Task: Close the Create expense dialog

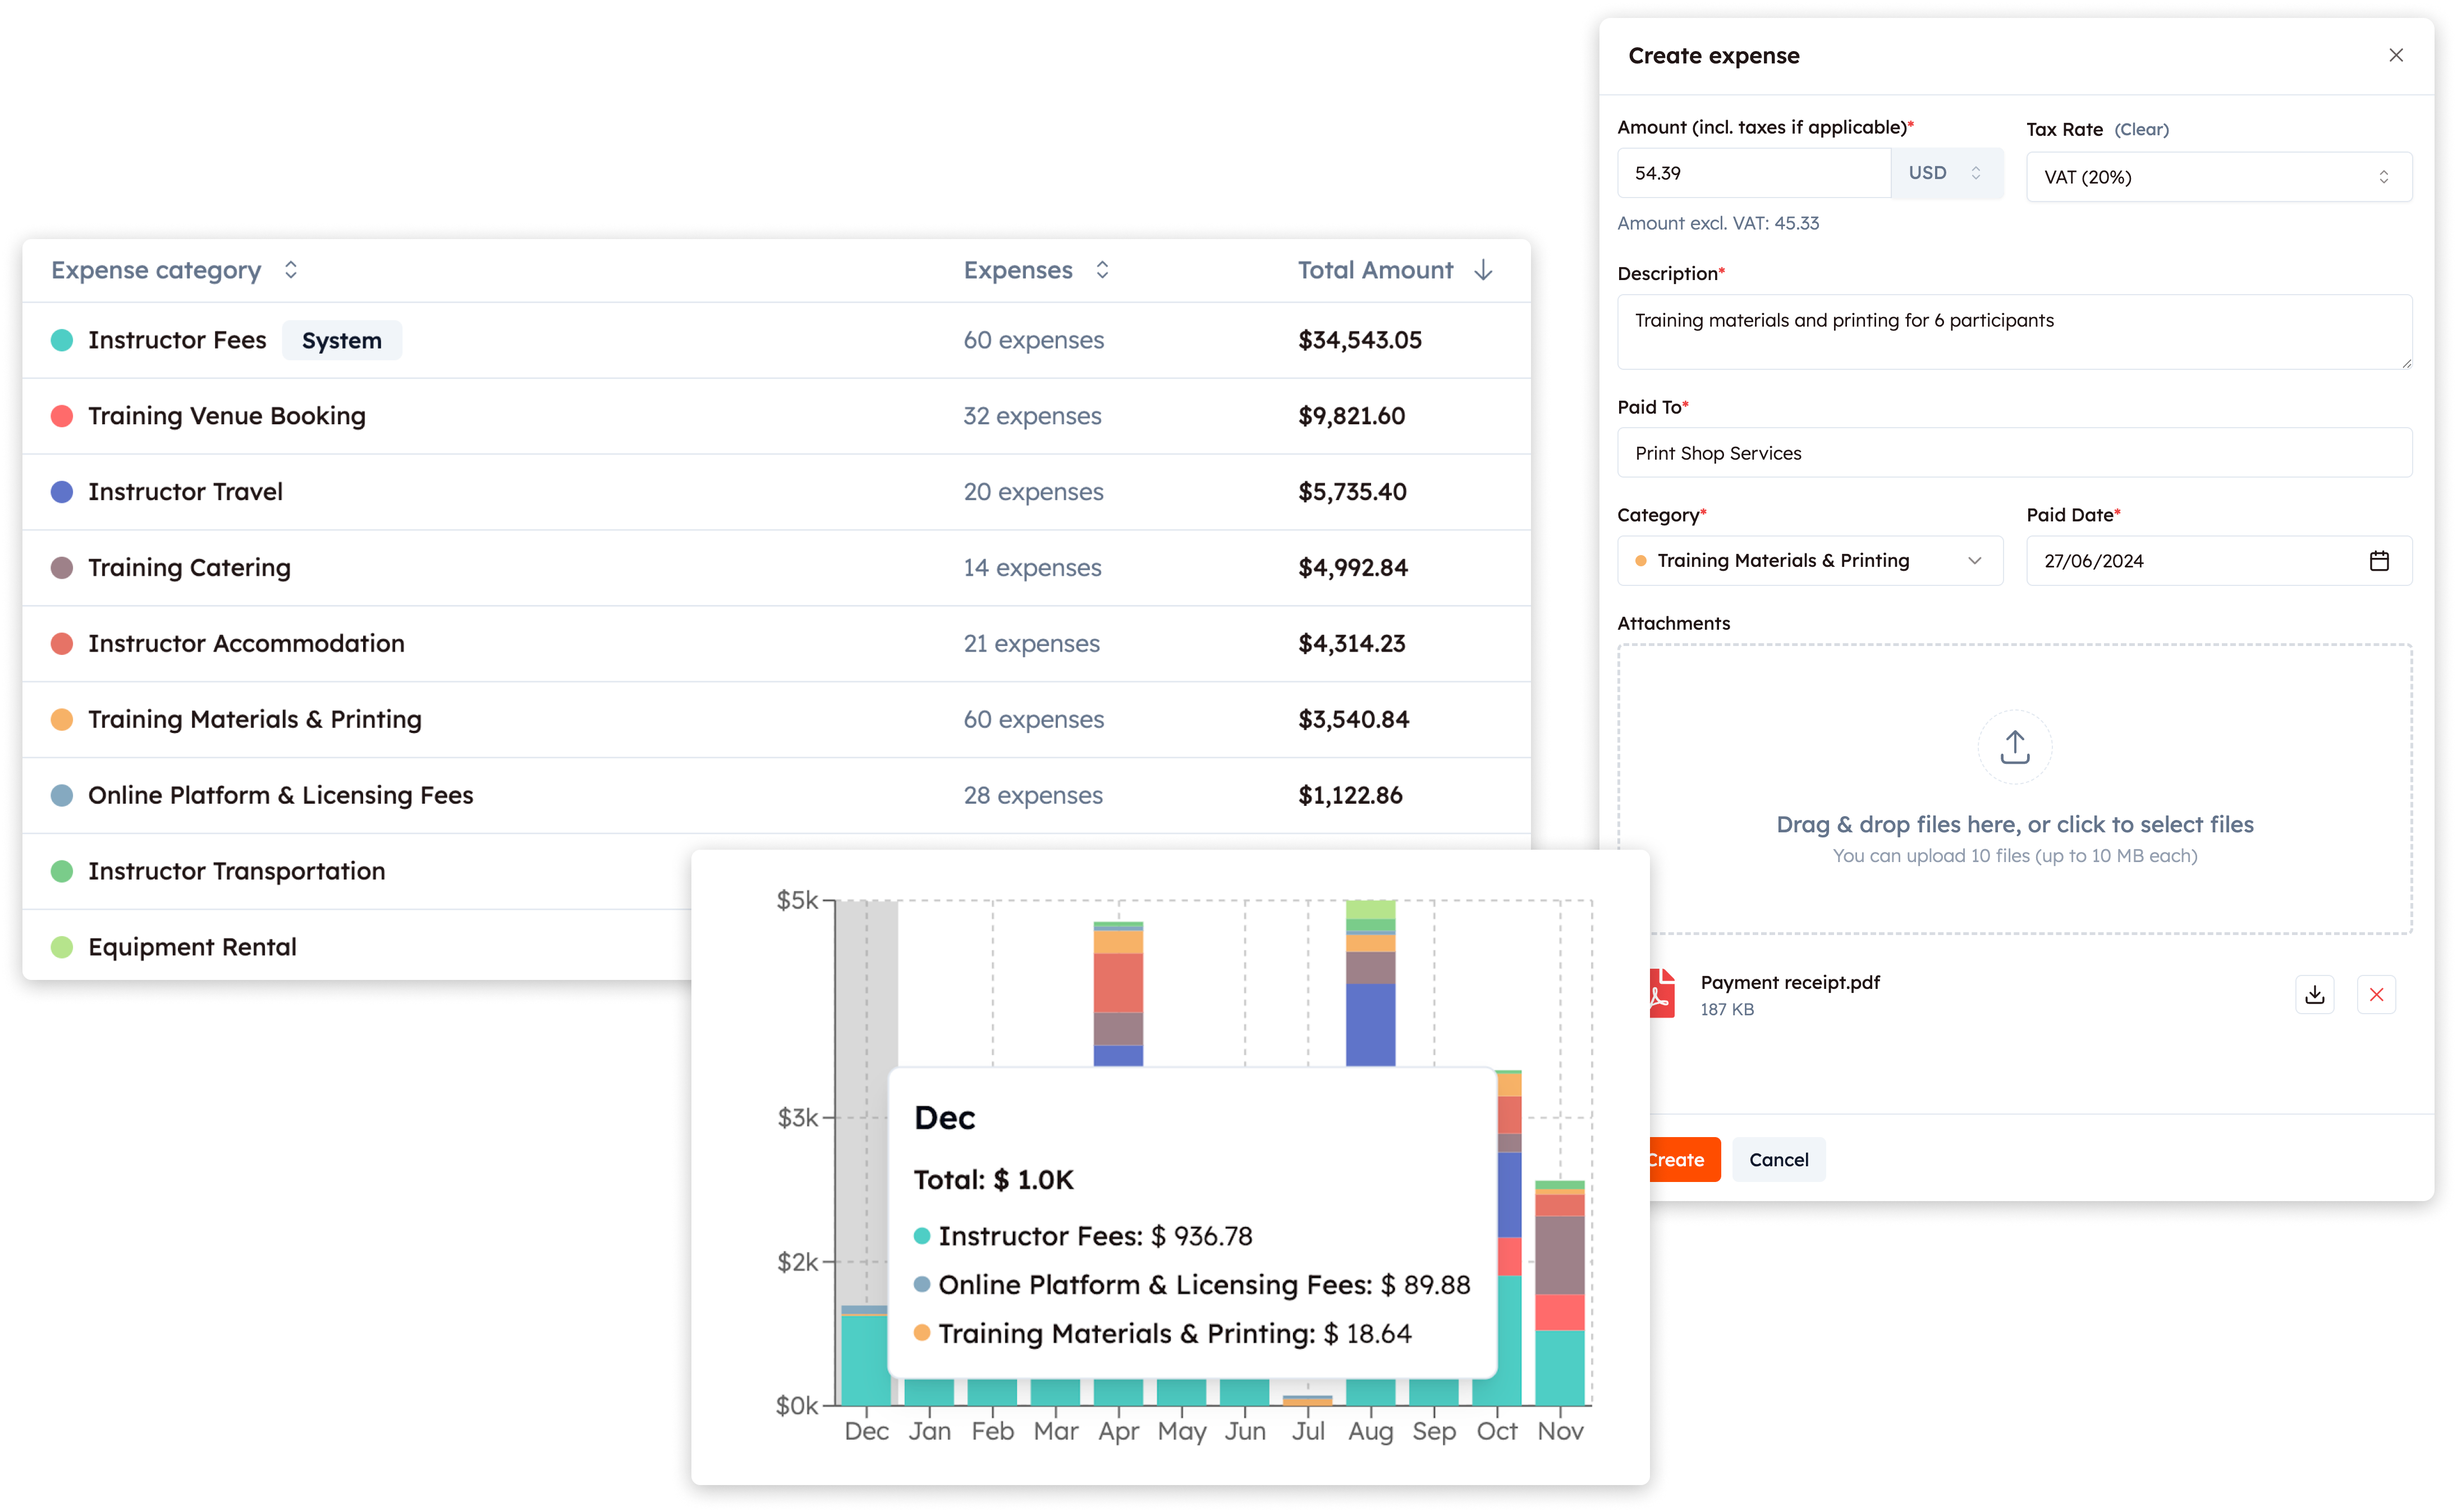Action: (2396, 55)
